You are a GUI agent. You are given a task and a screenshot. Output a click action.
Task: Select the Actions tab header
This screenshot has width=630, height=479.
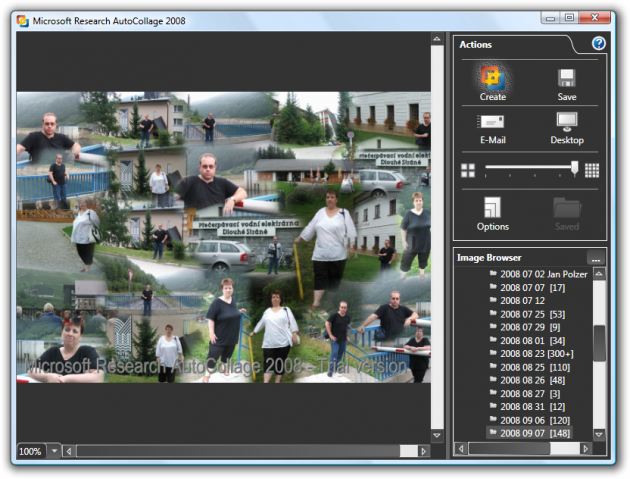(476, 45)
